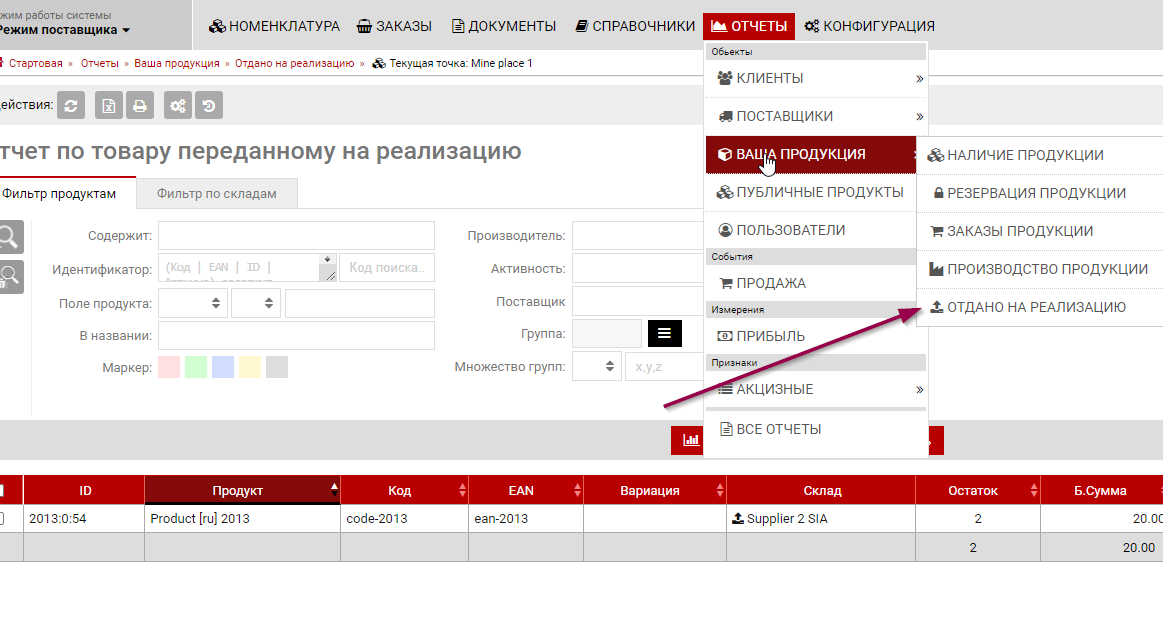Switch to Фильтр по складам tab
This screenshot has height=635, width=1163.
click(x=216, y=193)
